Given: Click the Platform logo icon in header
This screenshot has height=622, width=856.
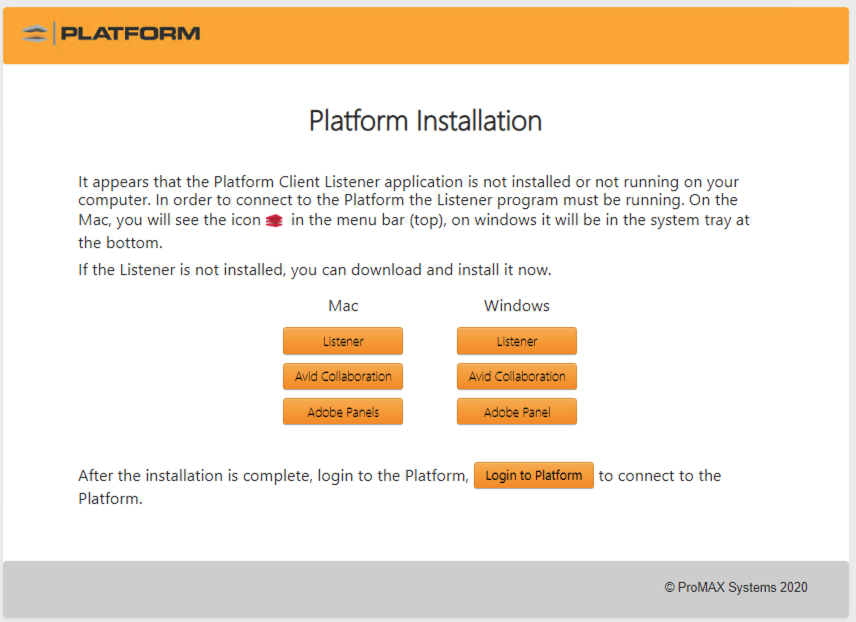Looking at the screenshot, I should (x=34, y=34).
